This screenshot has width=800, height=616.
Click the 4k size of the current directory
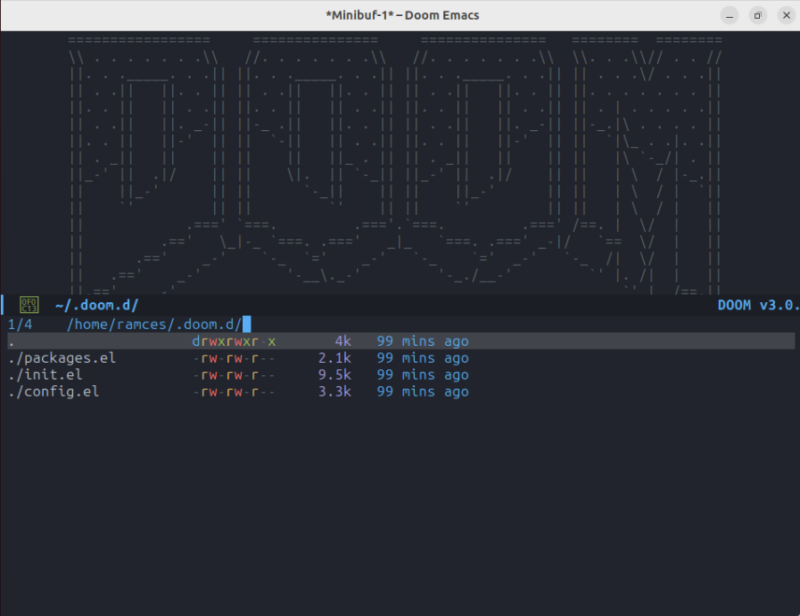pyautogui.click(x=342, y=340)
